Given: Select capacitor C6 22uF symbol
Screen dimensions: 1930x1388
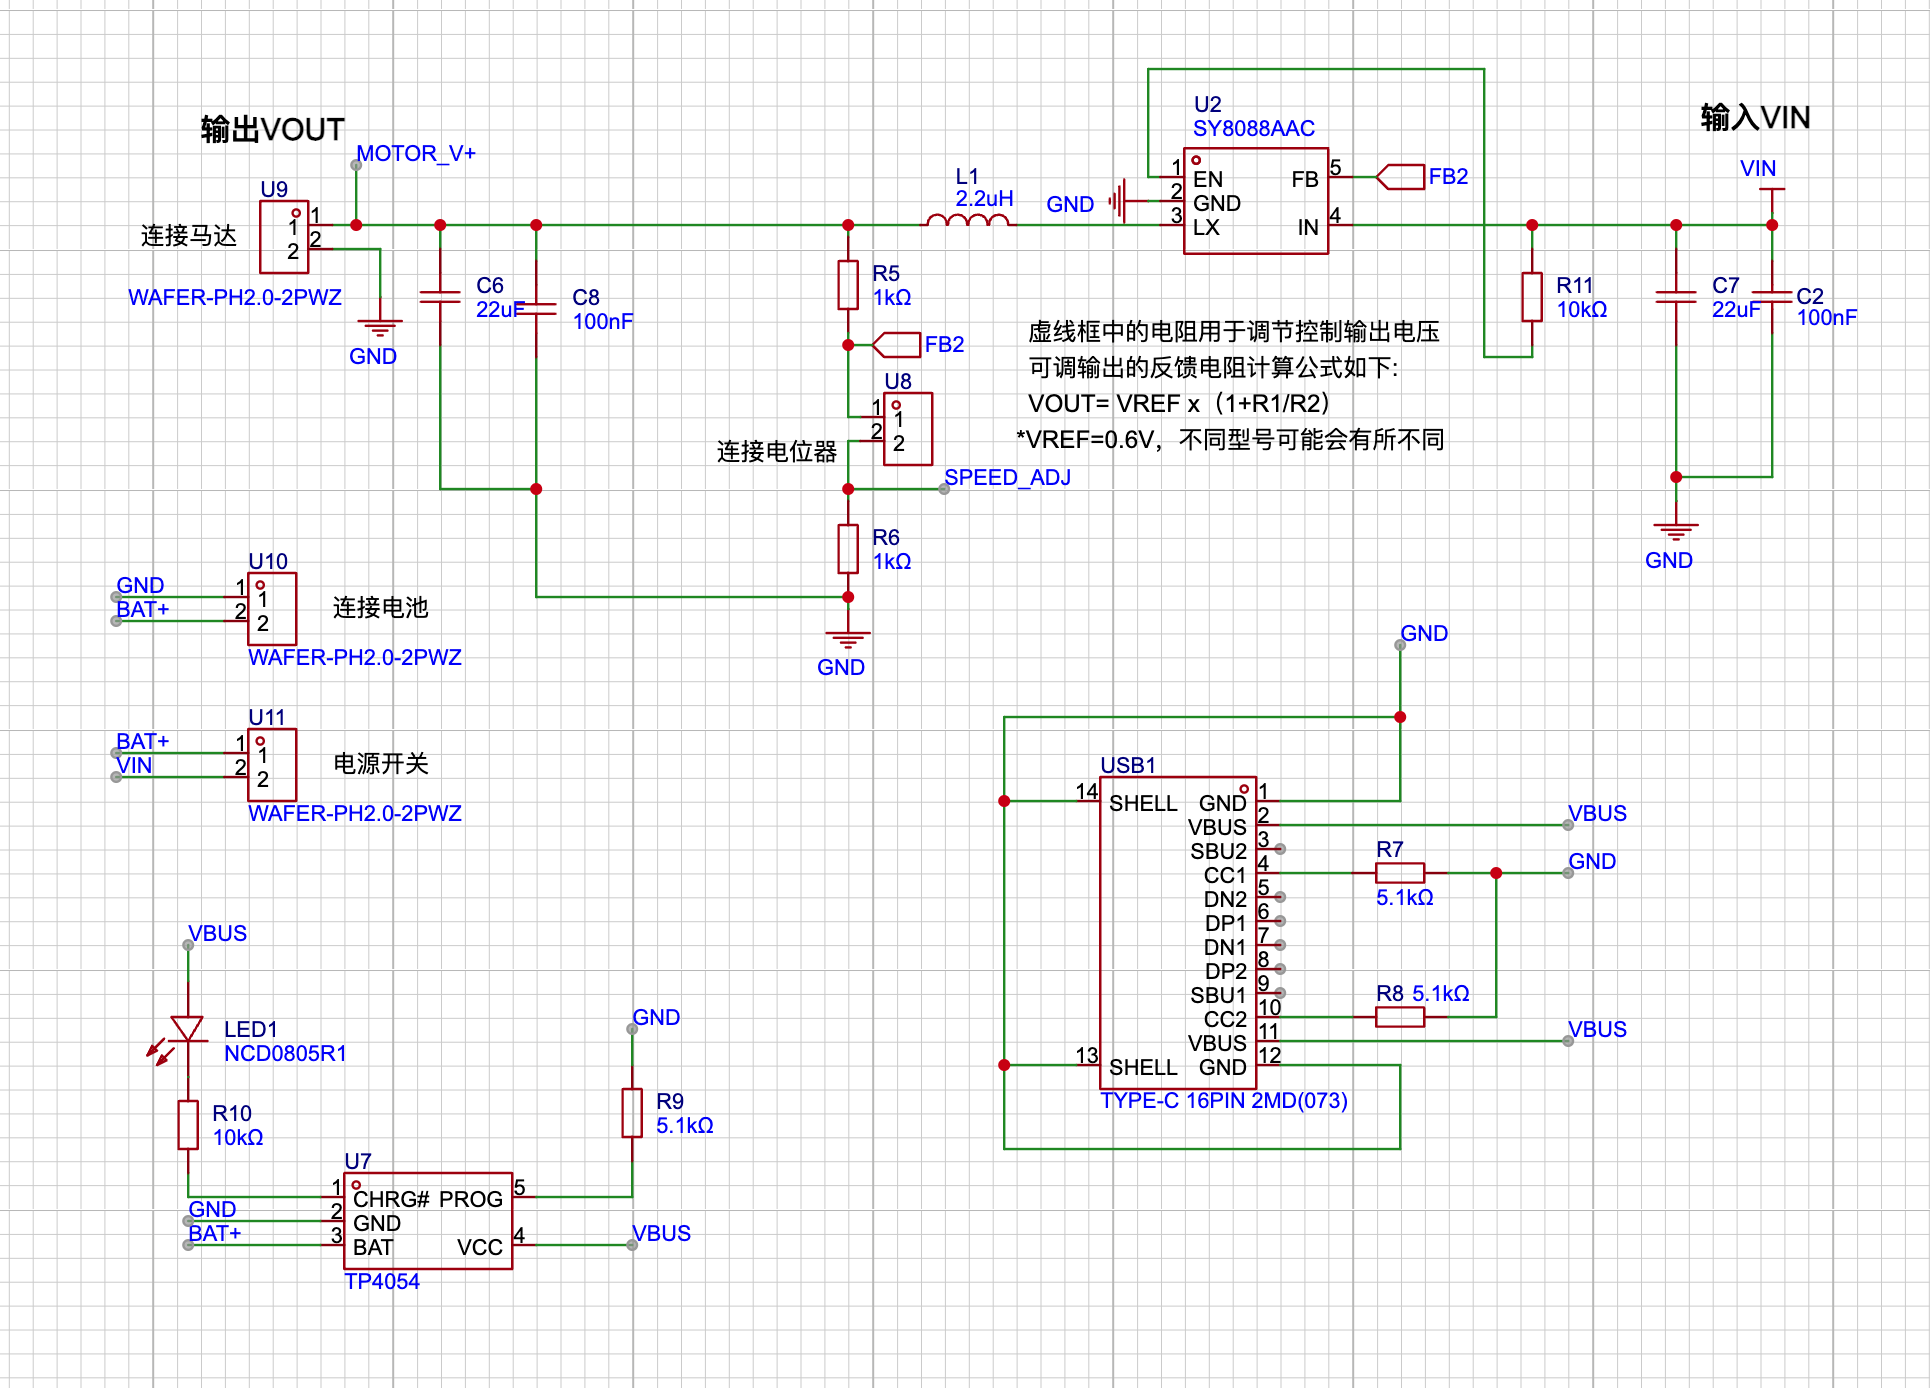Looking at the screenshot, I should [440, 297].
